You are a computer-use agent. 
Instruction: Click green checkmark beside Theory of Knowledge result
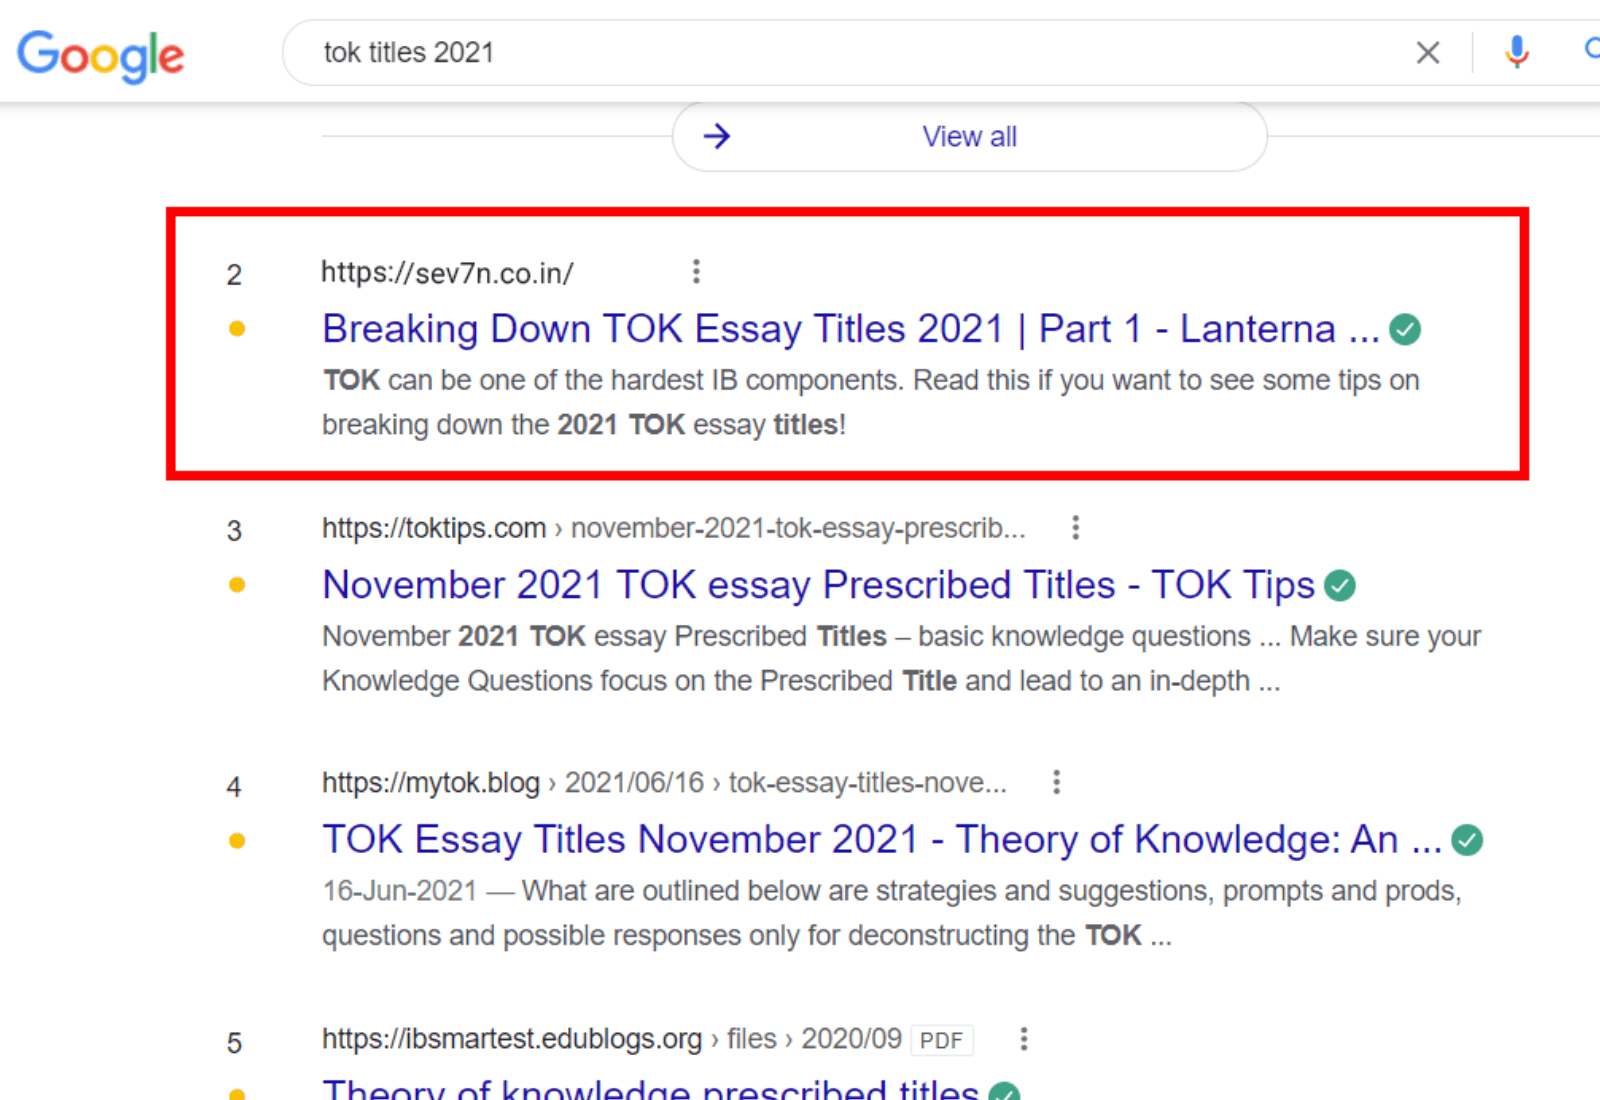[x=1467, y=840]
